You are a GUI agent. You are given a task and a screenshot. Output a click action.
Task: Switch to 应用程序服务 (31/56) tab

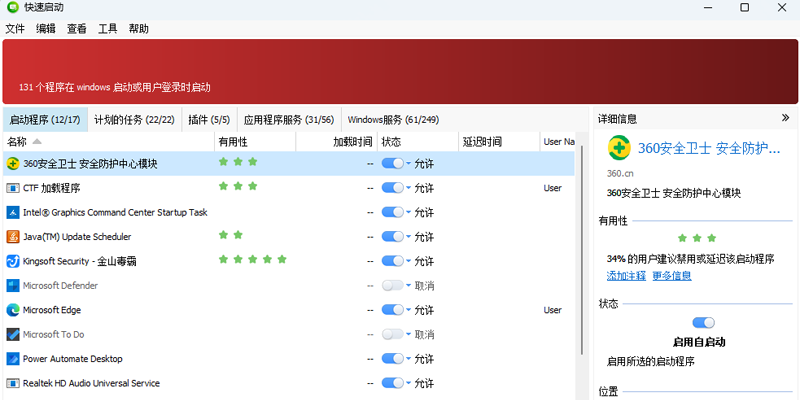(x=289, y=120)
